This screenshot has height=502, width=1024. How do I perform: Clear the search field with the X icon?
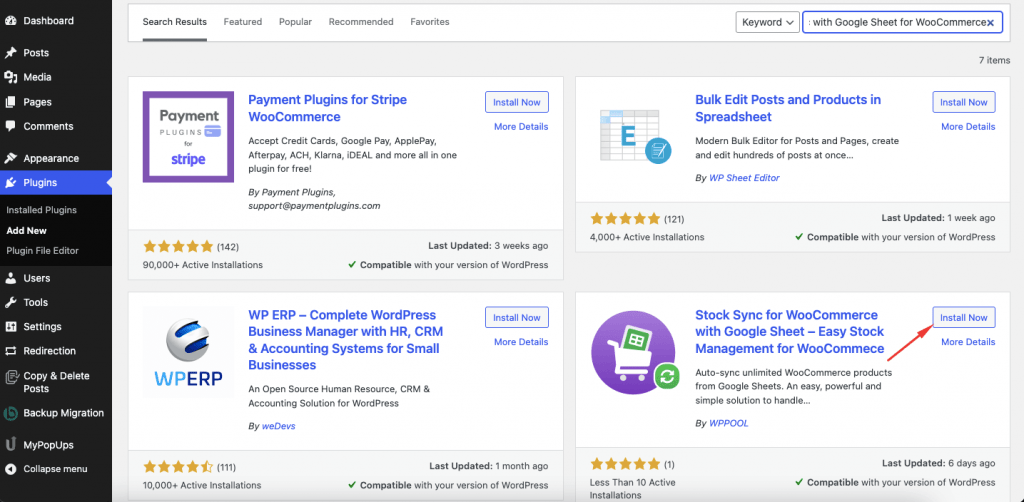[990, 22]
